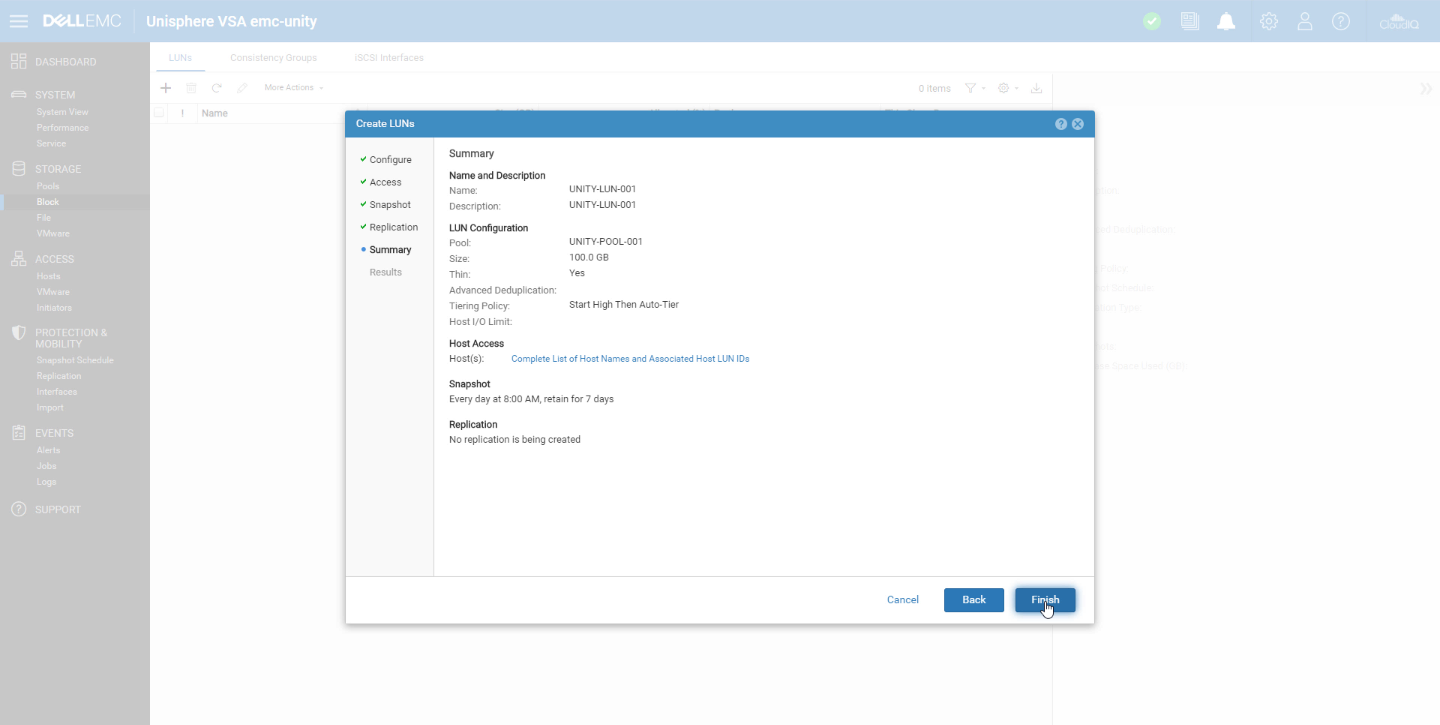1440x725 pixels.
Task: Go to the Snapshot wizard step
Action: [390, 205]
